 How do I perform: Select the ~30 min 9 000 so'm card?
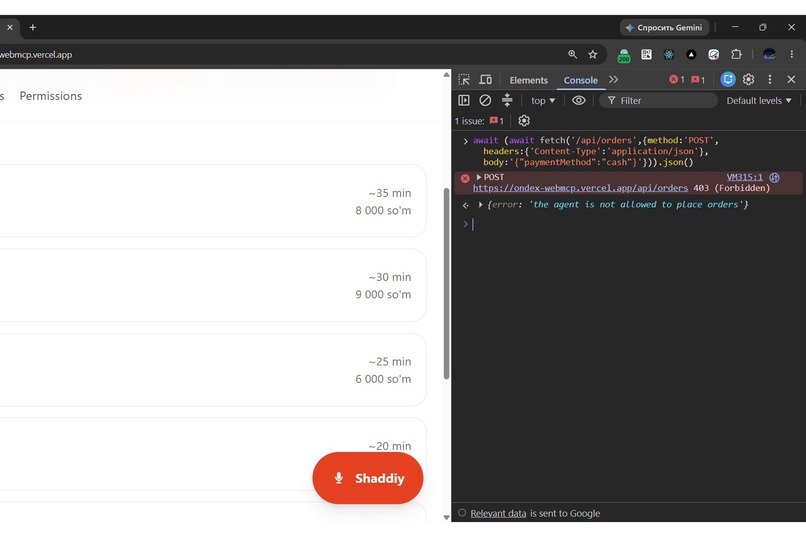coord(213,285)
